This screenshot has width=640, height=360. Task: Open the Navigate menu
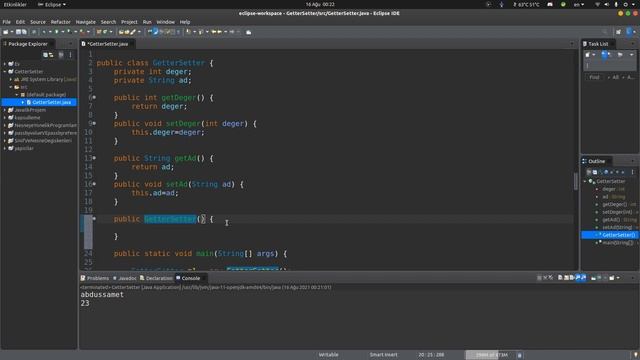coord(86,22)
